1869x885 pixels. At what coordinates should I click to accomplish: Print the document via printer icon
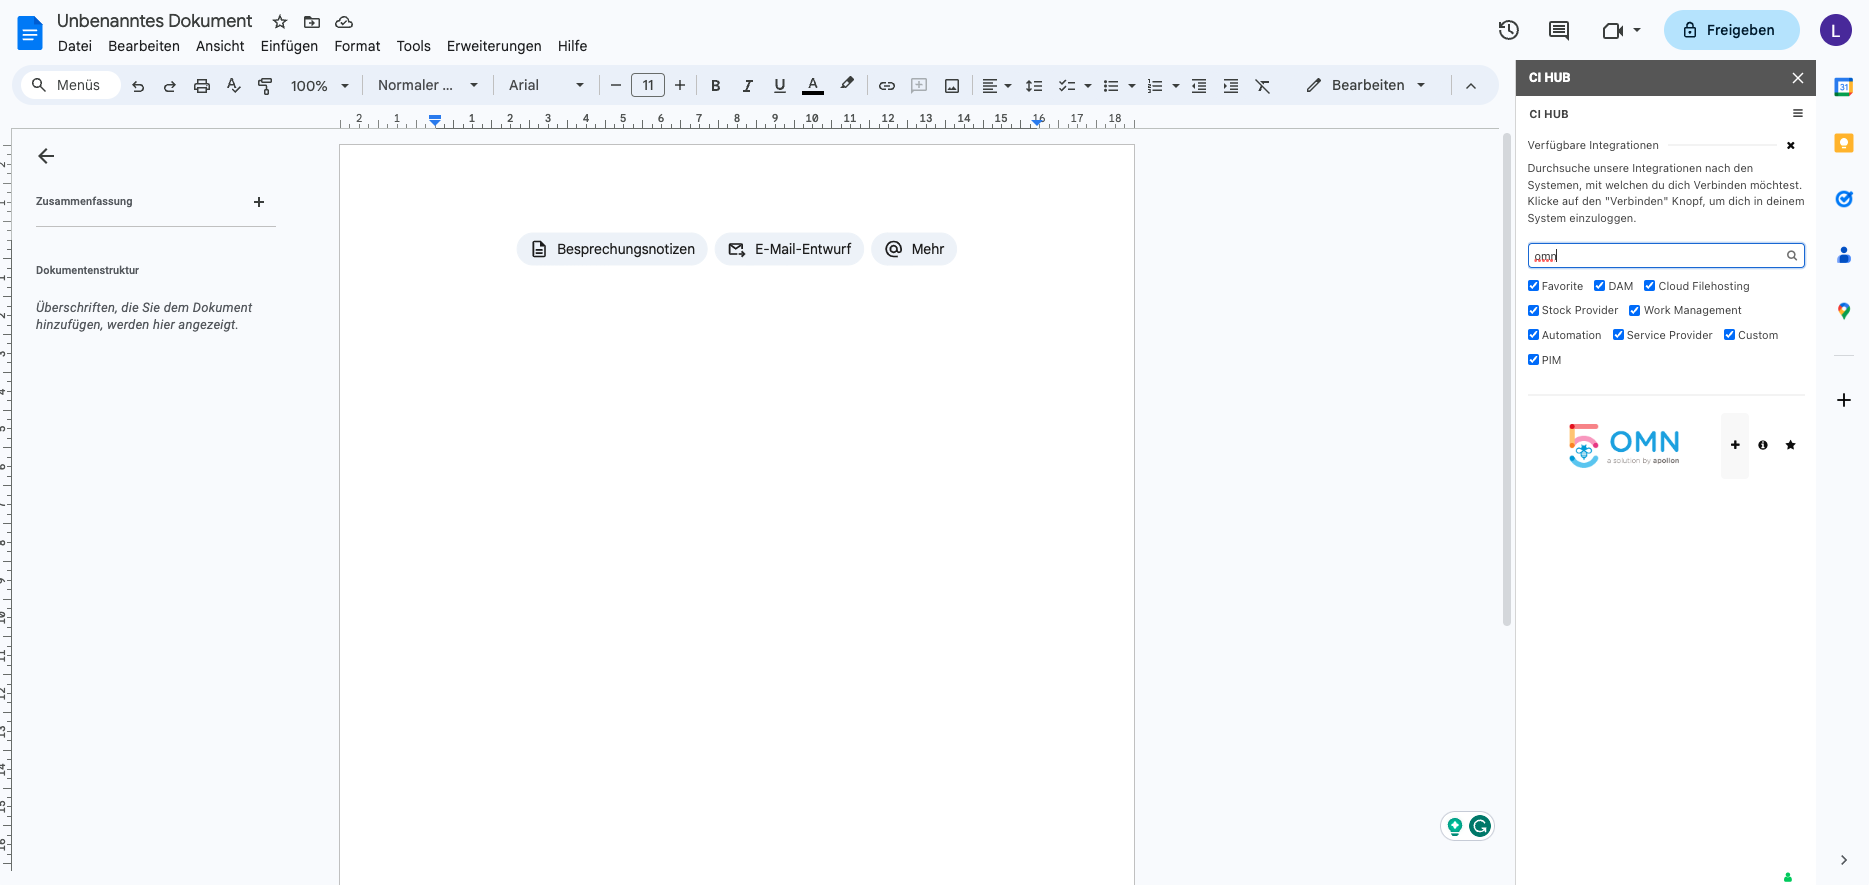[x=202, y=86]
